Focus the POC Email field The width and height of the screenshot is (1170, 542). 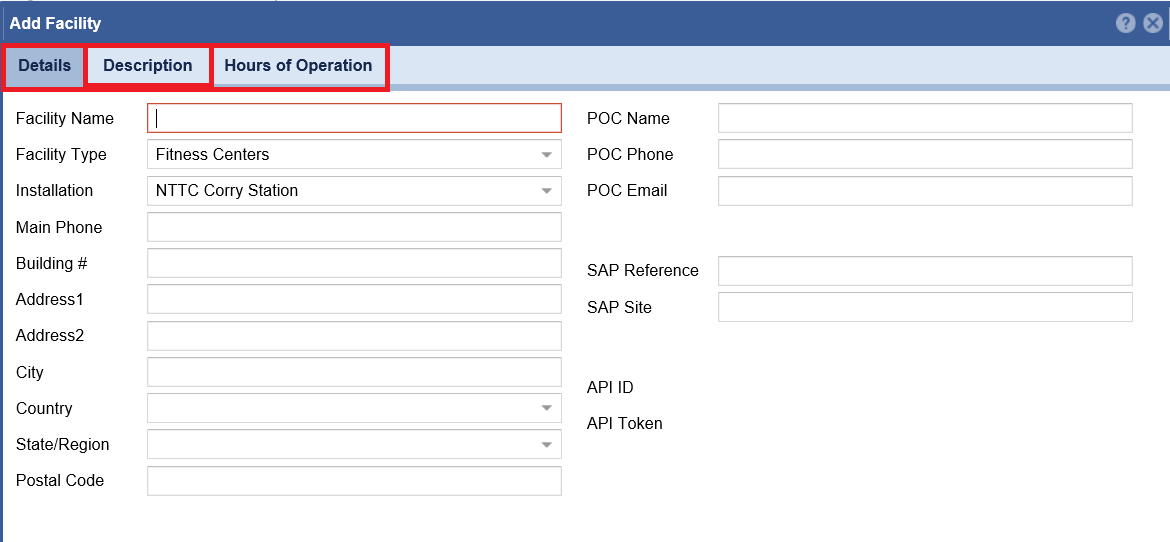click(x=925, y=190)
